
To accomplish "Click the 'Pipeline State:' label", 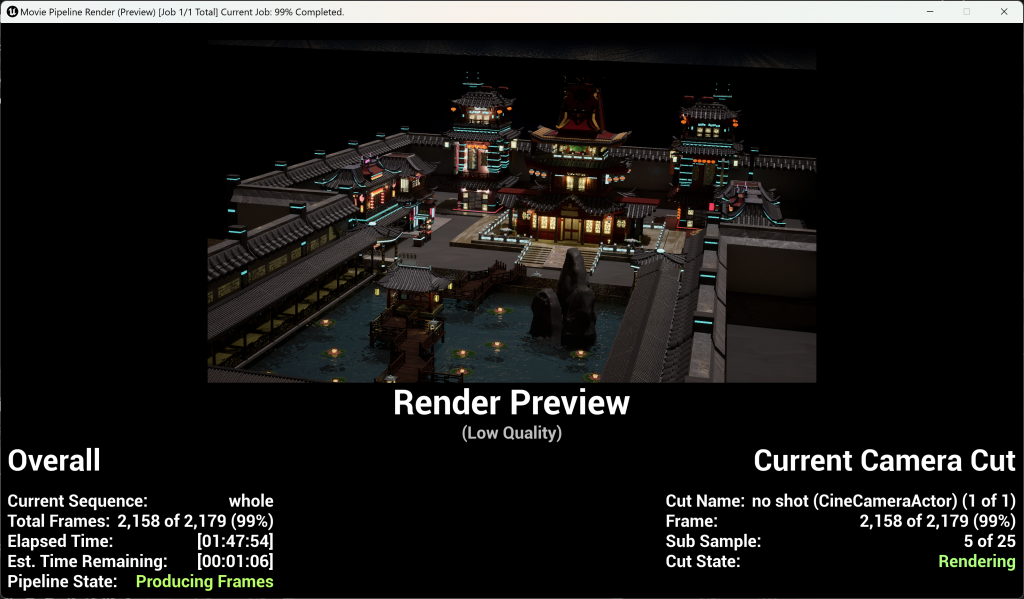I will [x=62, y=582].
